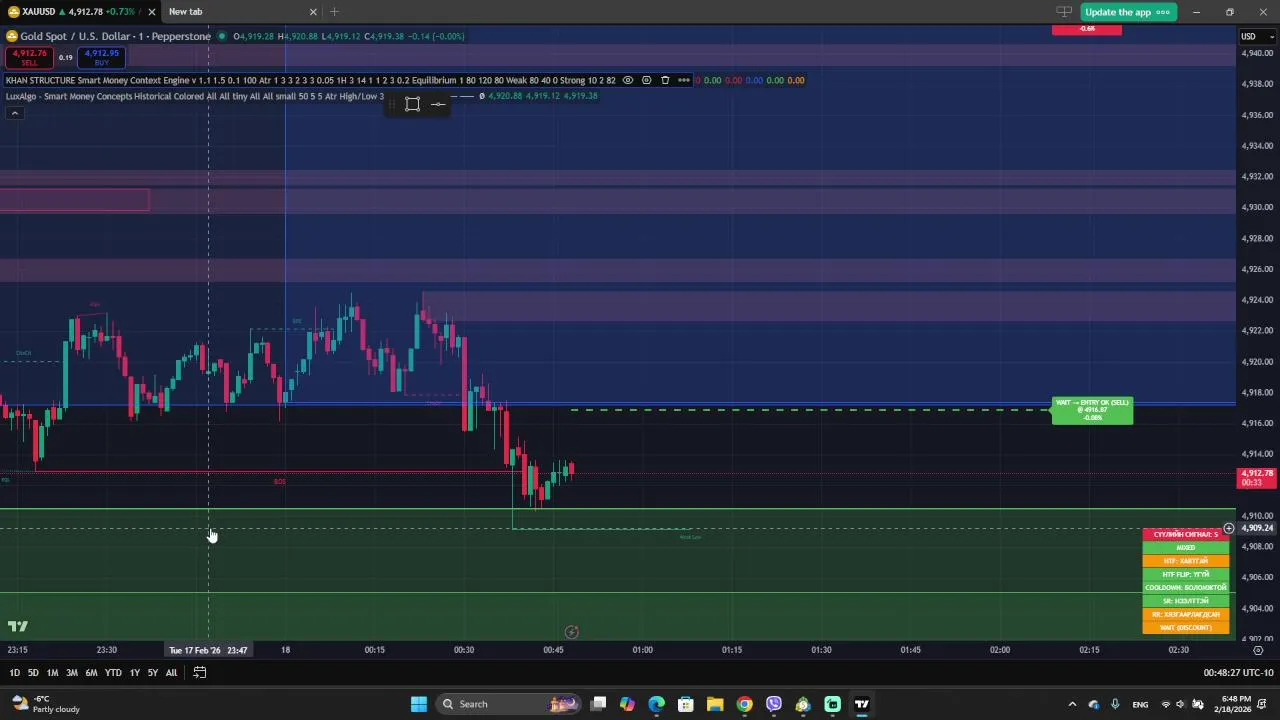1280x720 pixels.
Task: Click the TradingView logo on chart
Action: pyautogui.click(x=18, y=627)
